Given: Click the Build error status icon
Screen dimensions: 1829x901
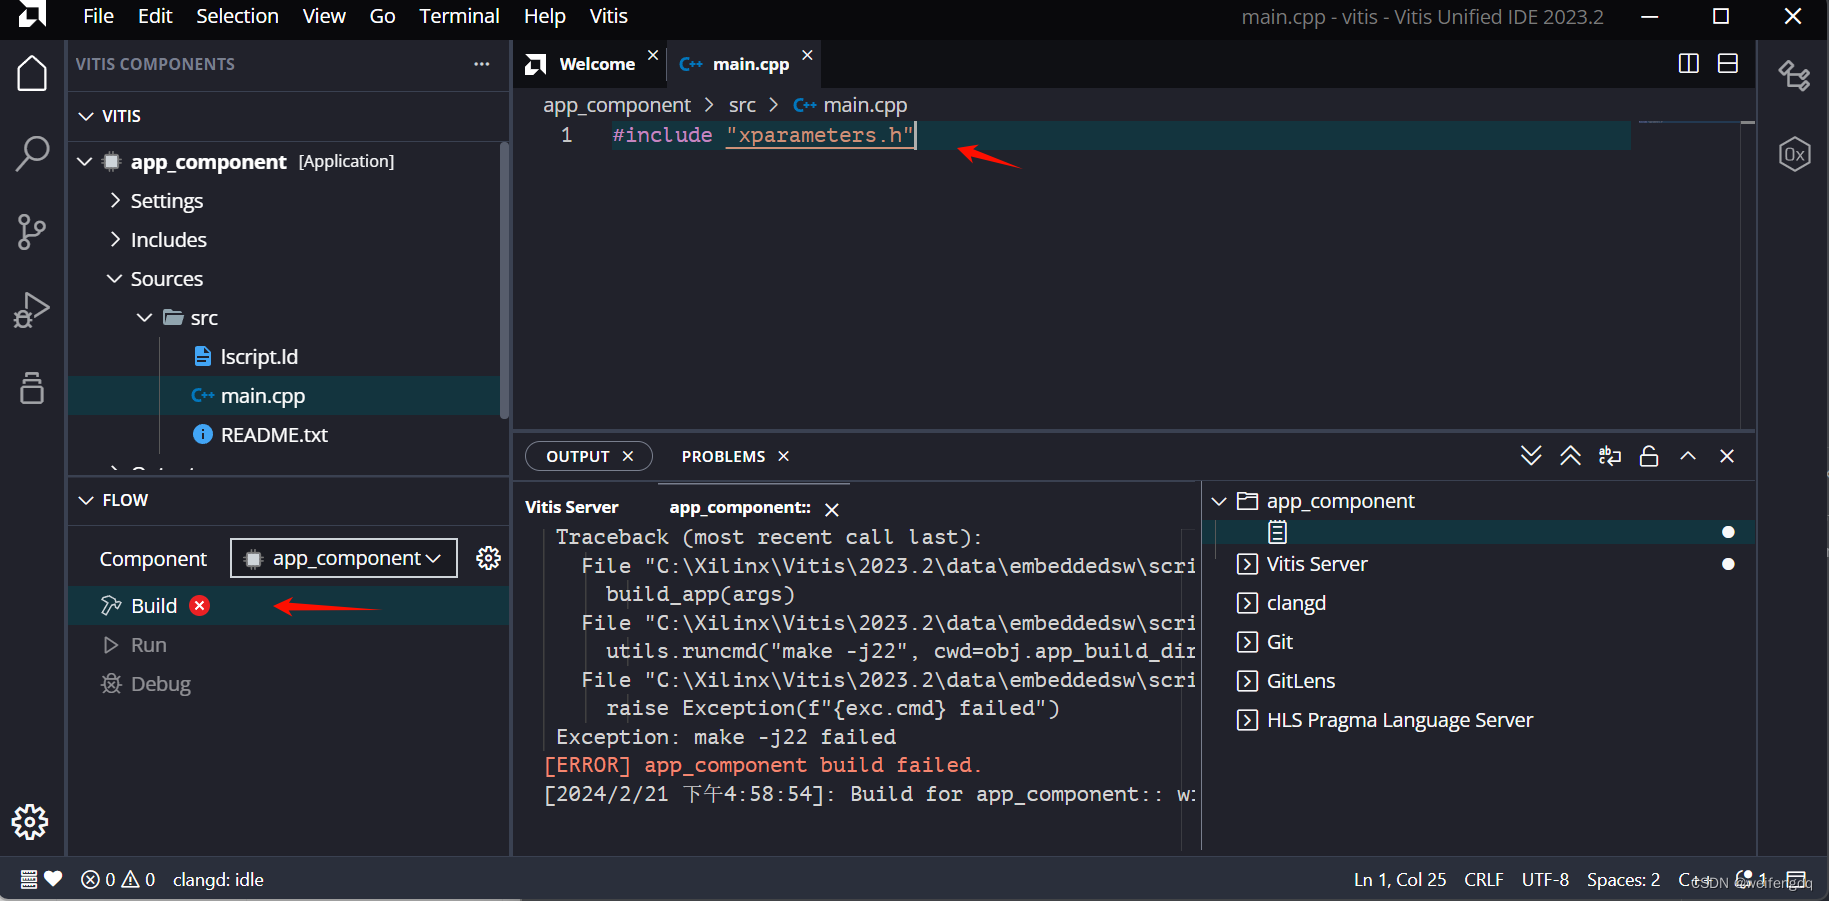Looking at the screenshot, I should (x=200, y=605).
